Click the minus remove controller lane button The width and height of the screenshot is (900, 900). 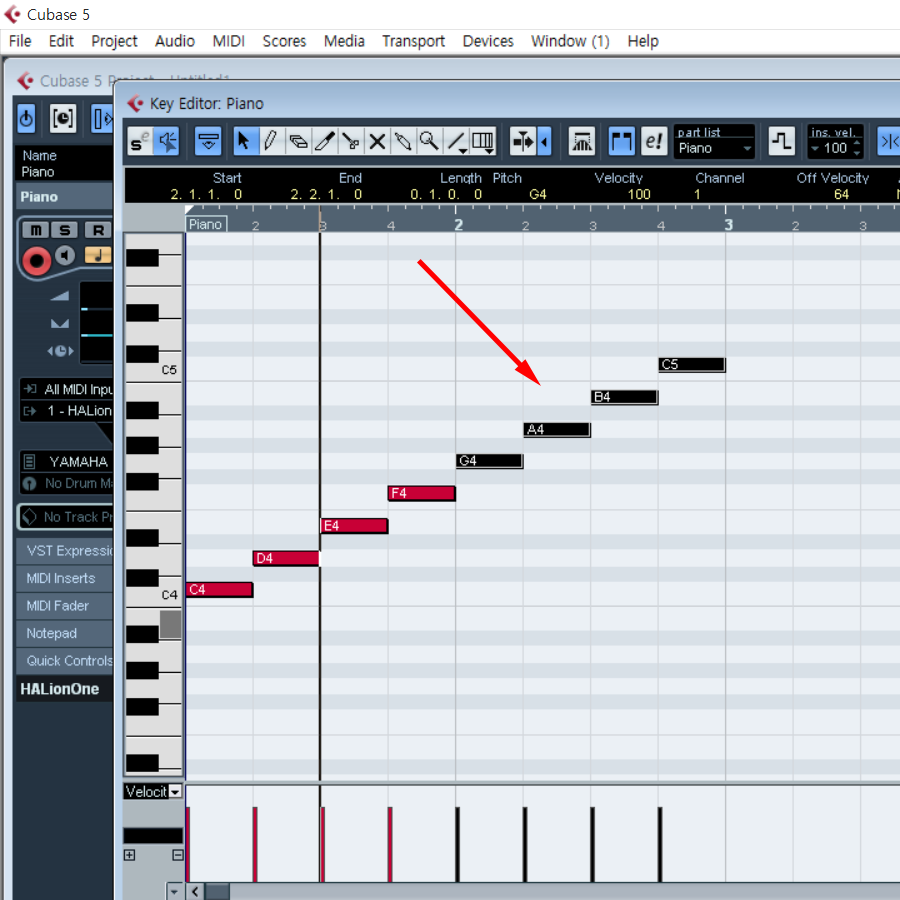(x=178, y=855)
